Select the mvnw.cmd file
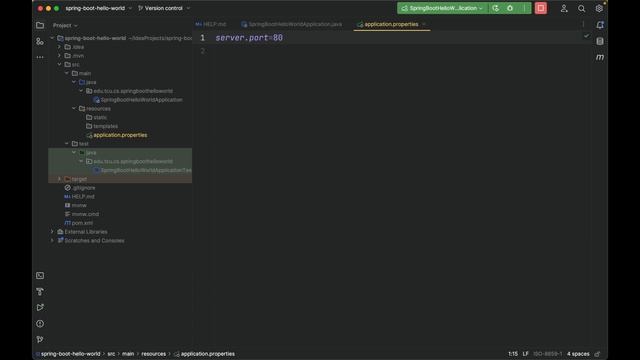 coord(85,214)
